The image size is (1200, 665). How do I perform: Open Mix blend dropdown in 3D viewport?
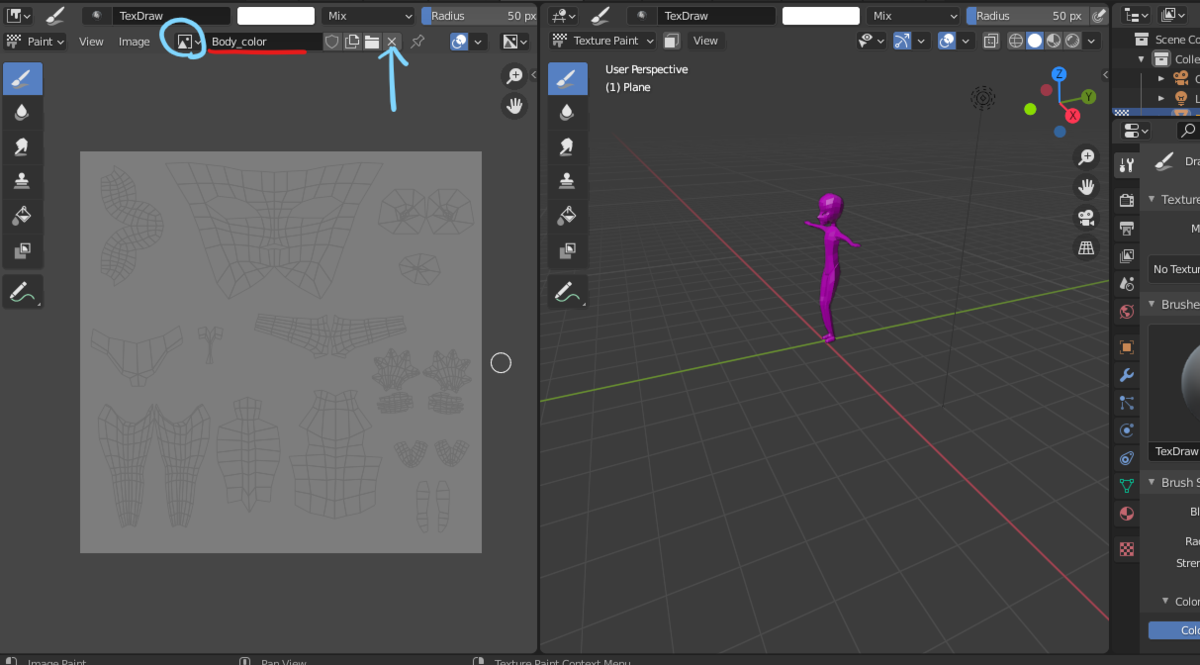coord(912,16)
